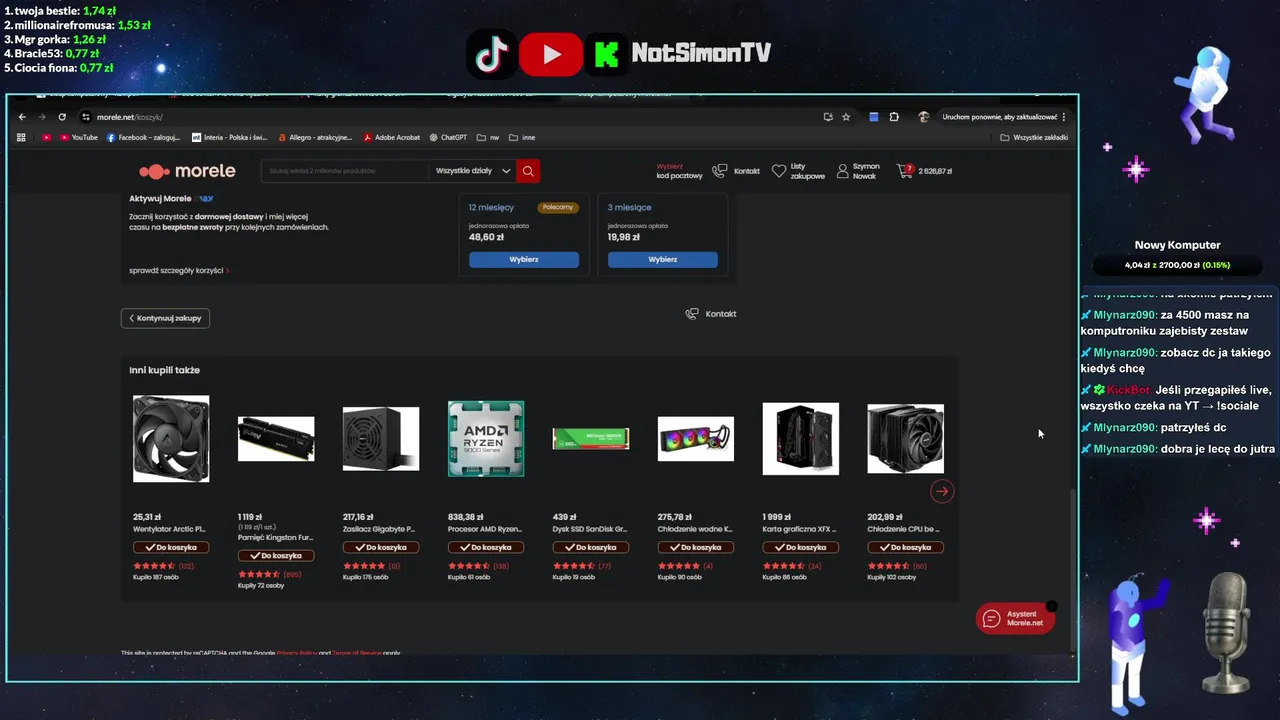Screen dimensions: 1280x720
Task: Open the AMD Ryzen processor image
Action: 486,439
